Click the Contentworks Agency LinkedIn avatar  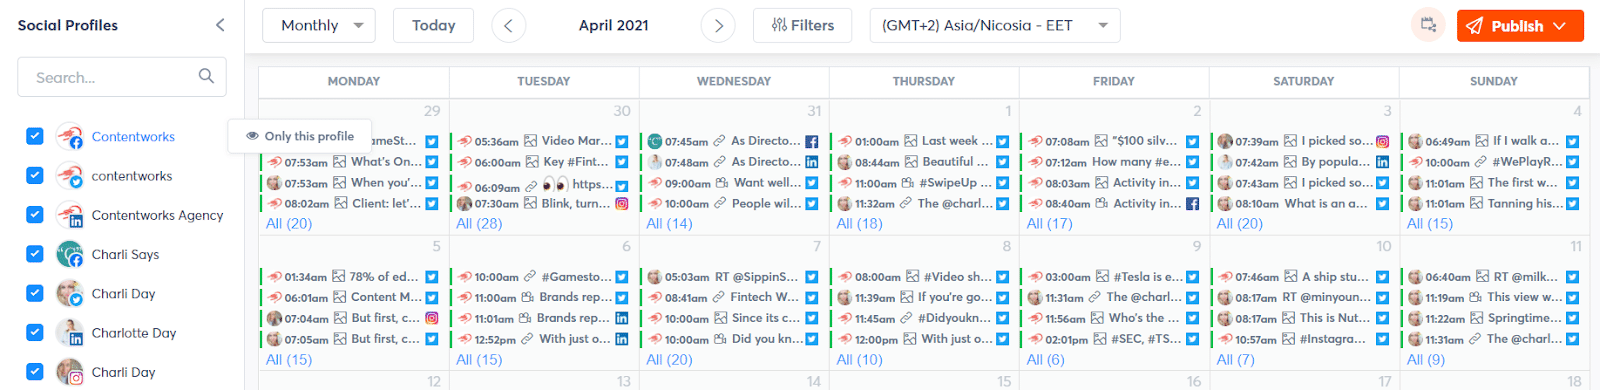pyautogui.click(x=70, y=215)
